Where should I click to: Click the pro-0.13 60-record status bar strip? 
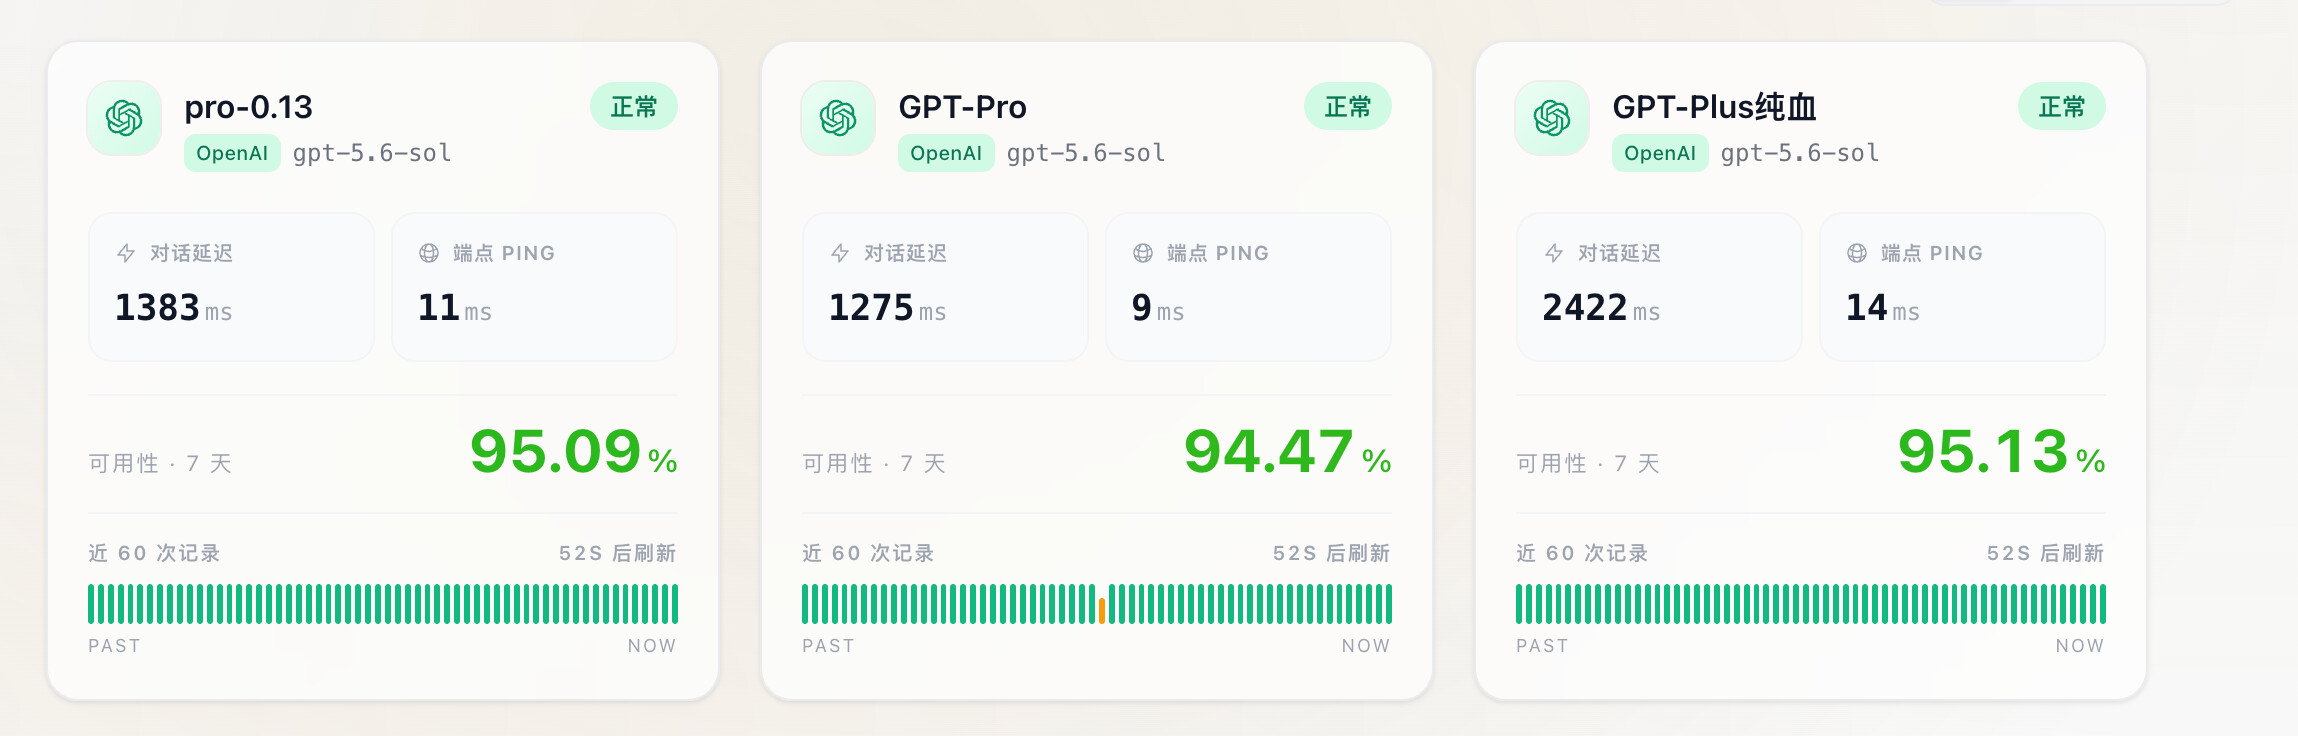383,604
